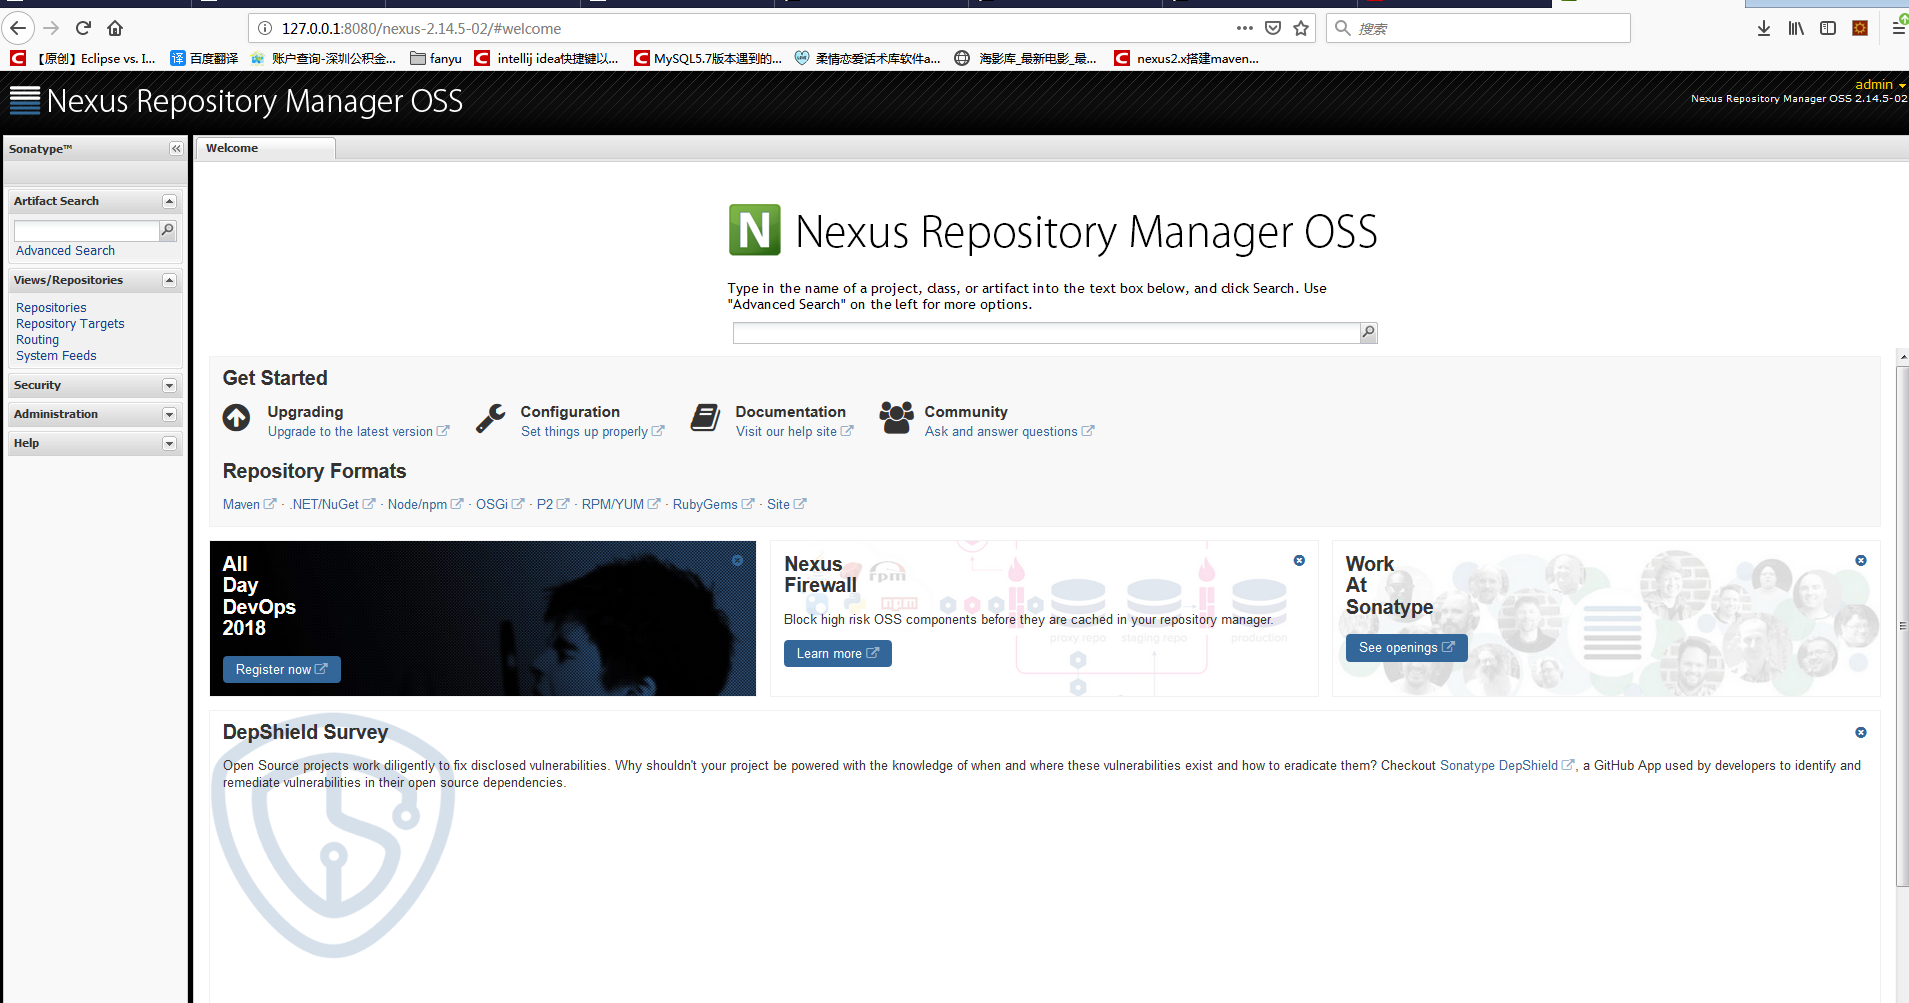Open the fanyu bookmarks folder
The height and width of the screenshot is (1003, 1909).
pos(436,58)
